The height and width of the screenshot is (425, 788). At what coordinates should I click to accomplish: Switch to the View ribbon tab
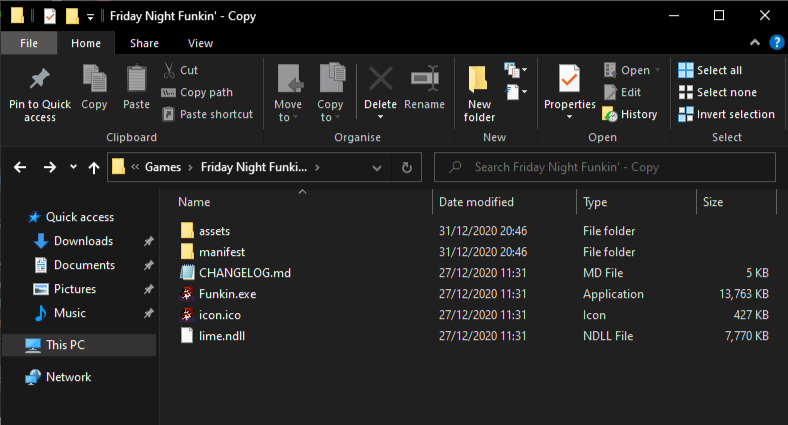200,43
